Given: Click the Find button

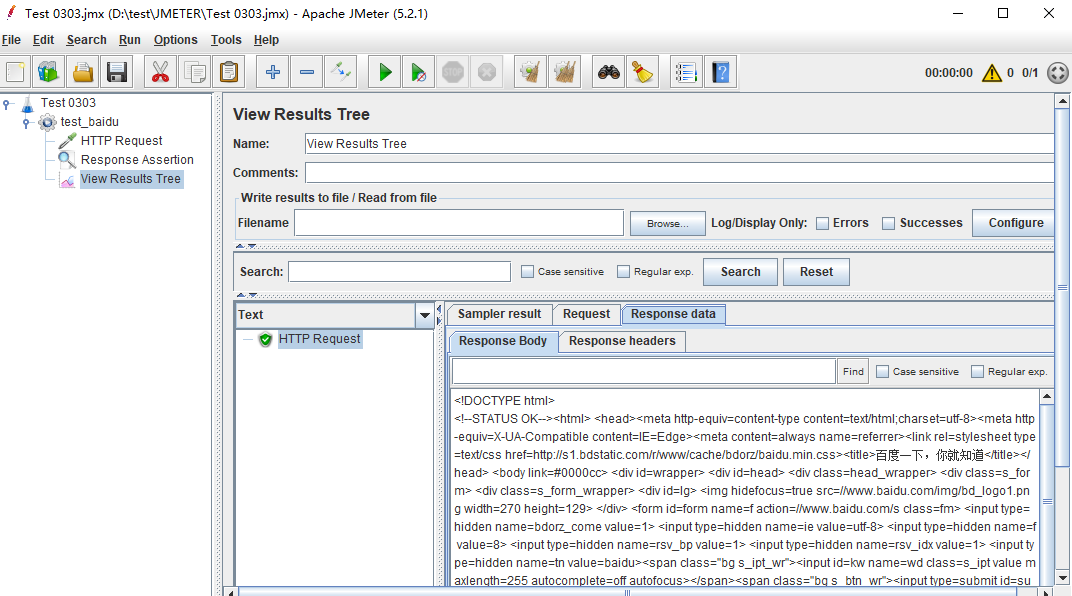Looking at the screenshot, I should [853, 371].
